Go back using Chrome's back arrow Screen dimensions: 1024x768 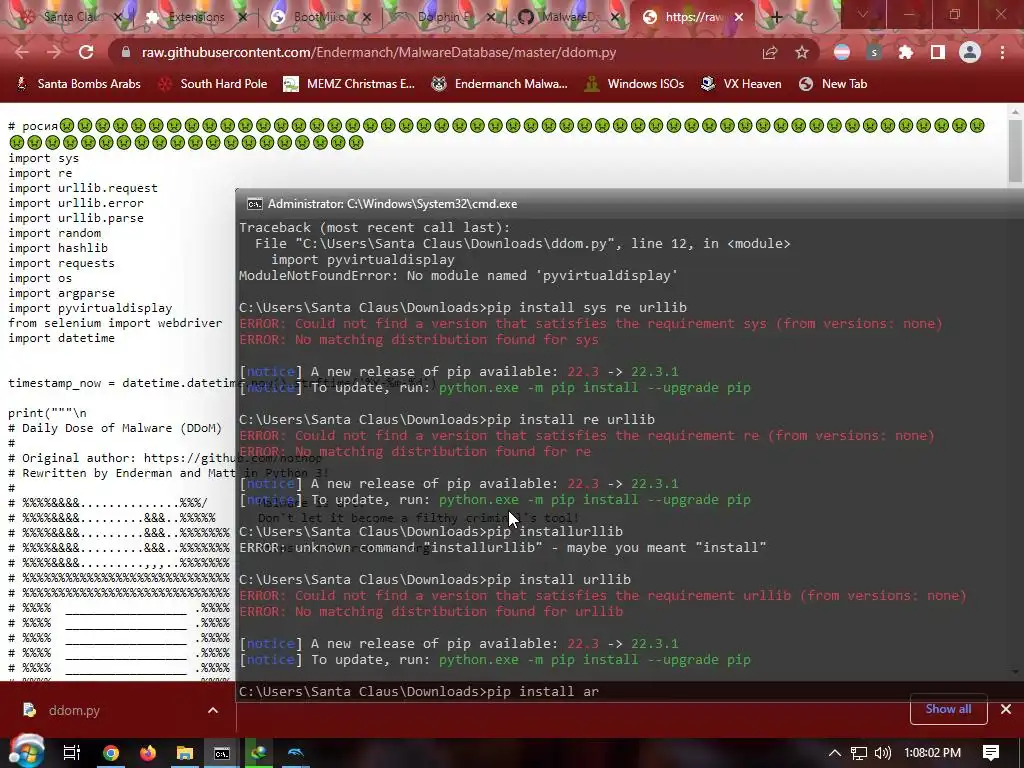[22, 52]
